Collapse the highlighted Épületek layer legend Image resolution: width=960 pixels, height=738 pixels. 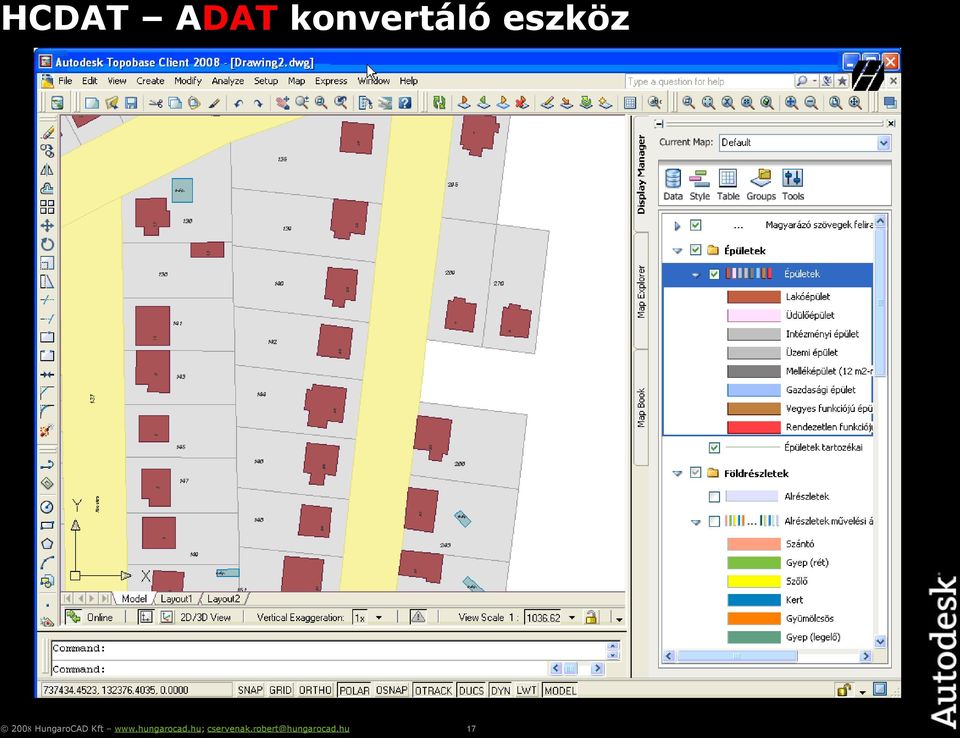[x=696, y=274]
